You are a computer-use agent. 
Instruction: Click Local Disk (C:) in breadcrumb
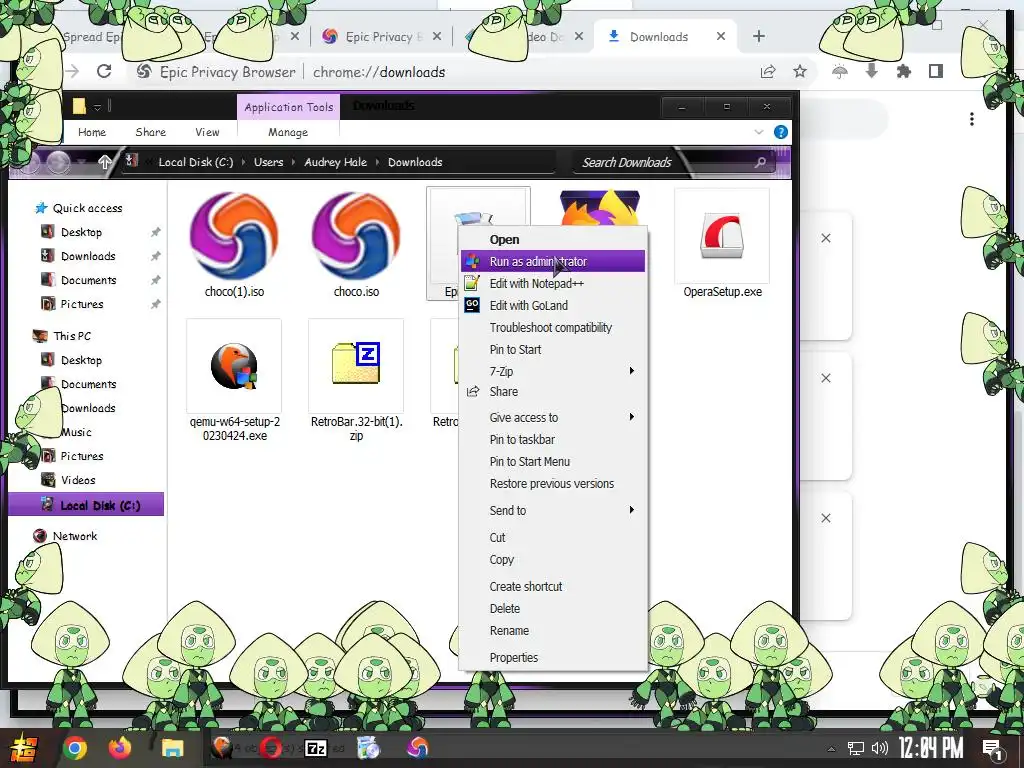(196, 162)
